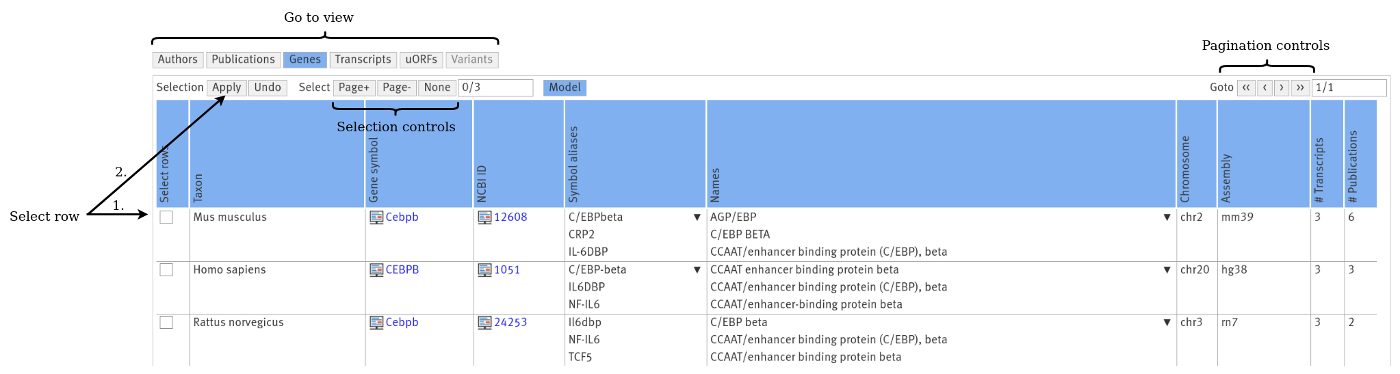Screen dimensions: 1400x374
Task: Click the icon next to NCBI ID 1051
Action: (x=484, y=270)
